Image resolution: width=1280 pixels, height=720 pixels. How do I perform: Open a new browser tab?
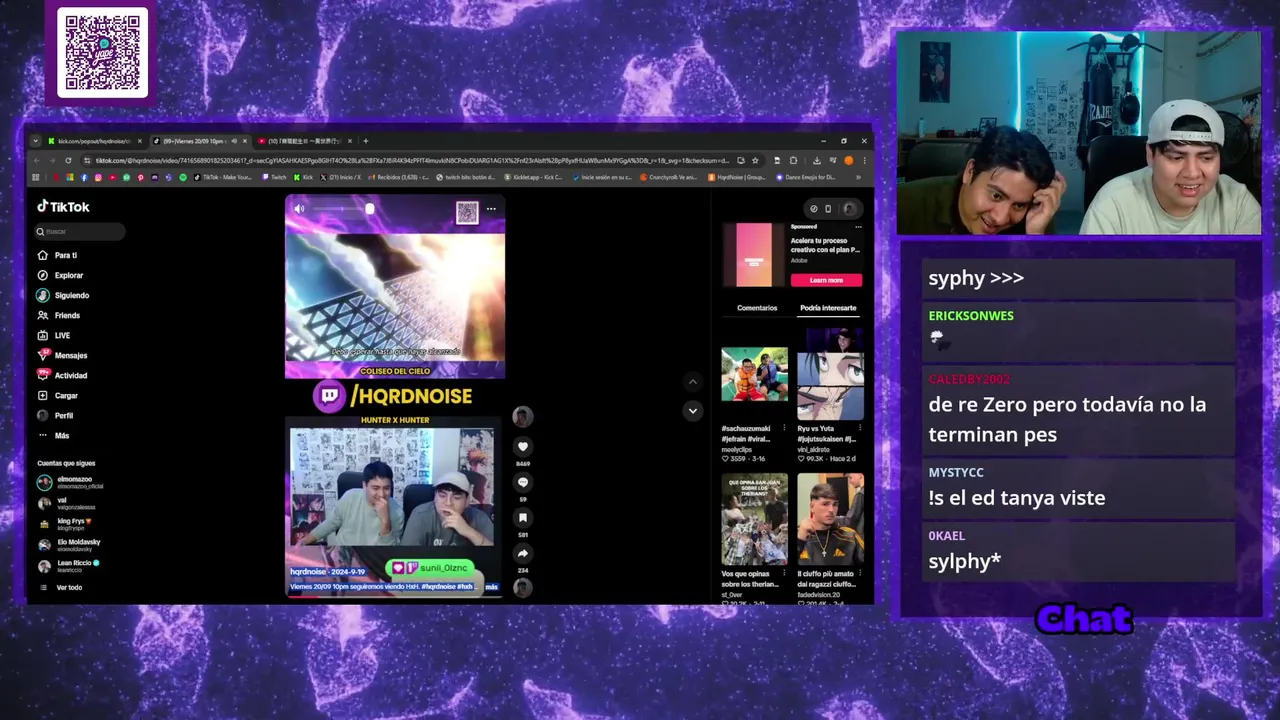(366, 141)
